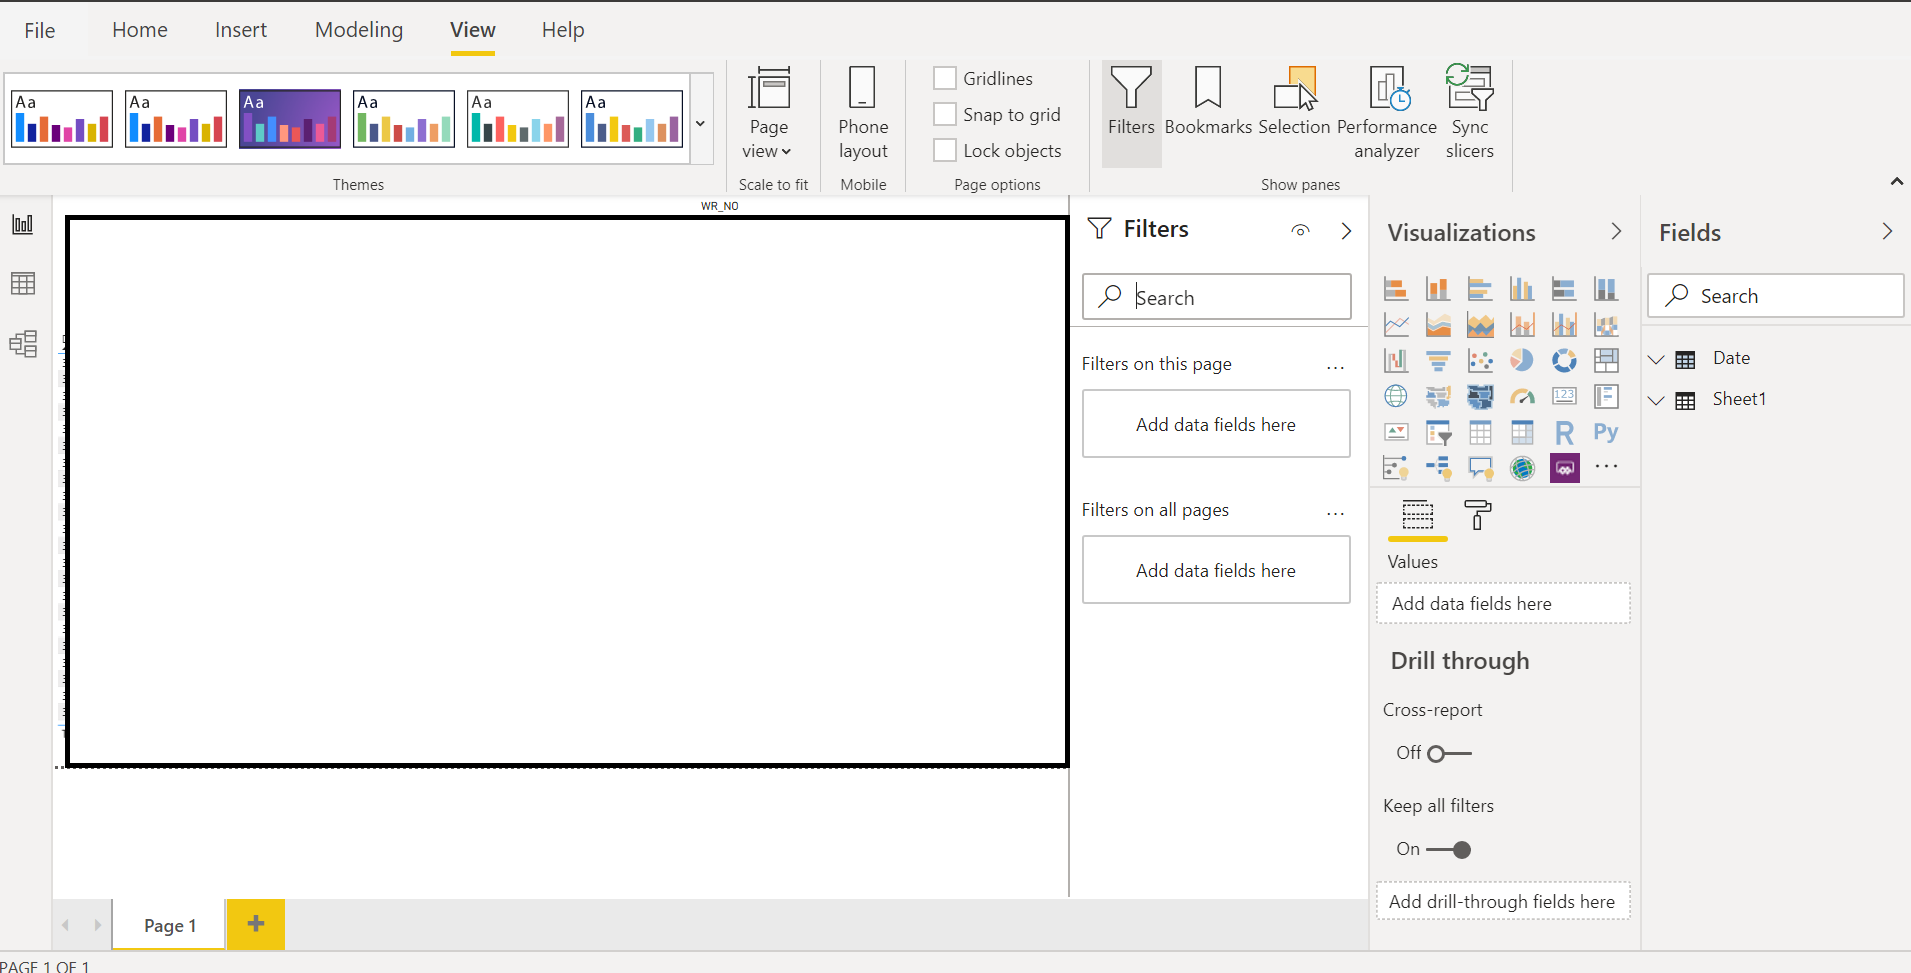Expand the Sheet1 table in Fields
1911x973 pixels.
1656,401
